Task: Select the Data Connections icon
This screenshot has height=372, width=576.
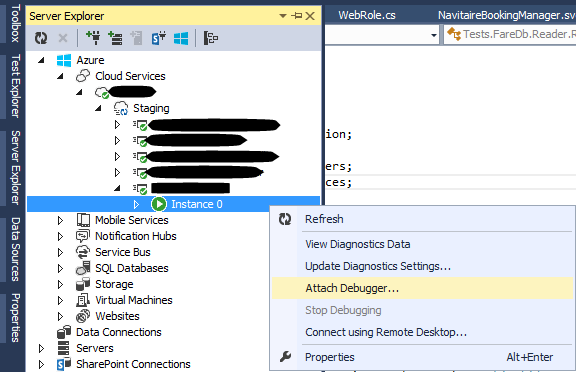Action: [64, 332]
